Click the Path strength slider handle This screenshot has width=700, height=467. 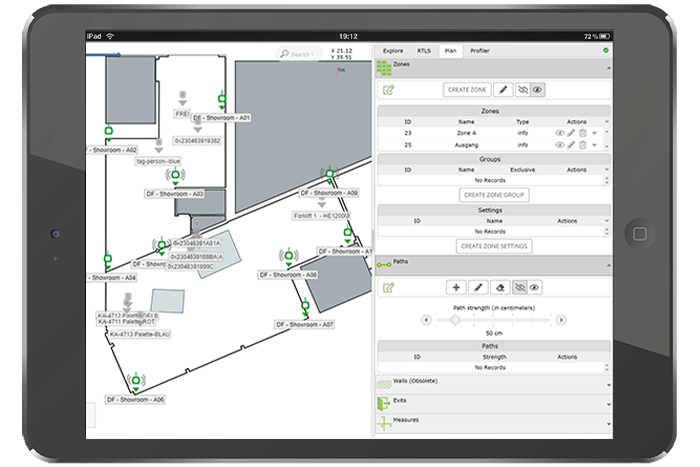pos(456,320)
